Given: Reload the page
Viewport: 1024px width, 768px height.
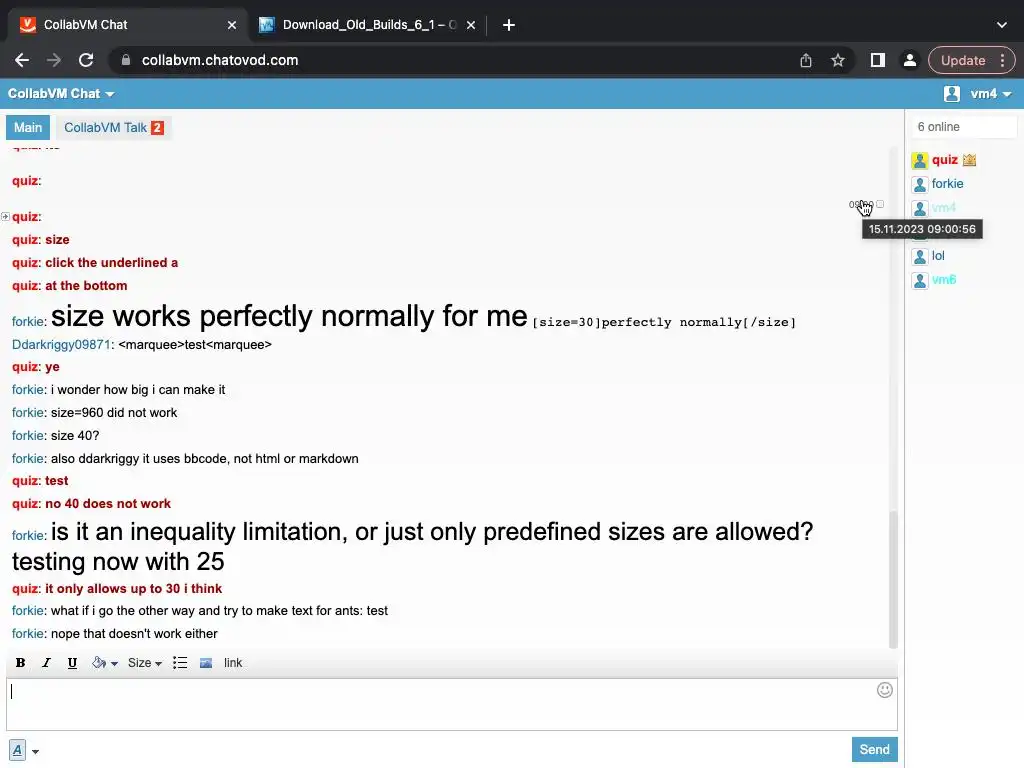Looking at the screenshot, I should tap(86, 60).
